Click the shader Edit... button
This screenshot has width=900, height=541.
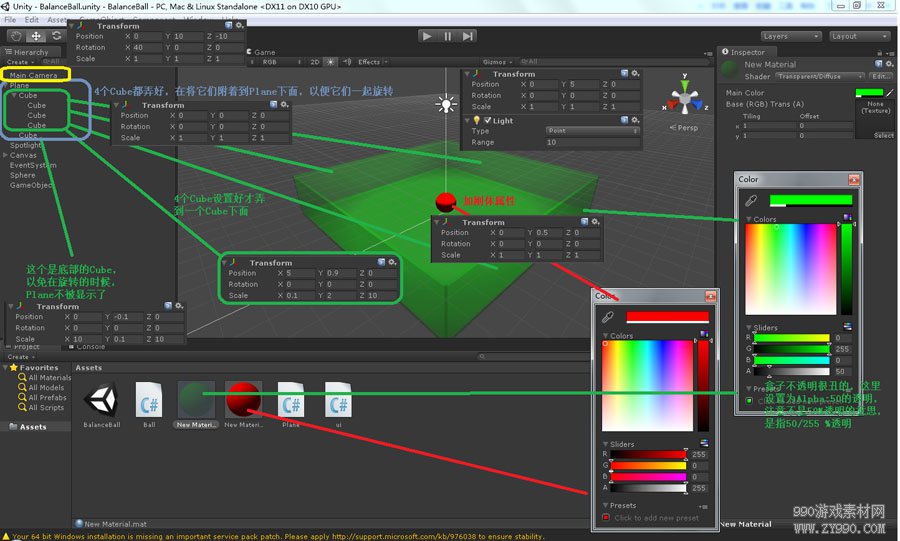tap(880, 76)
